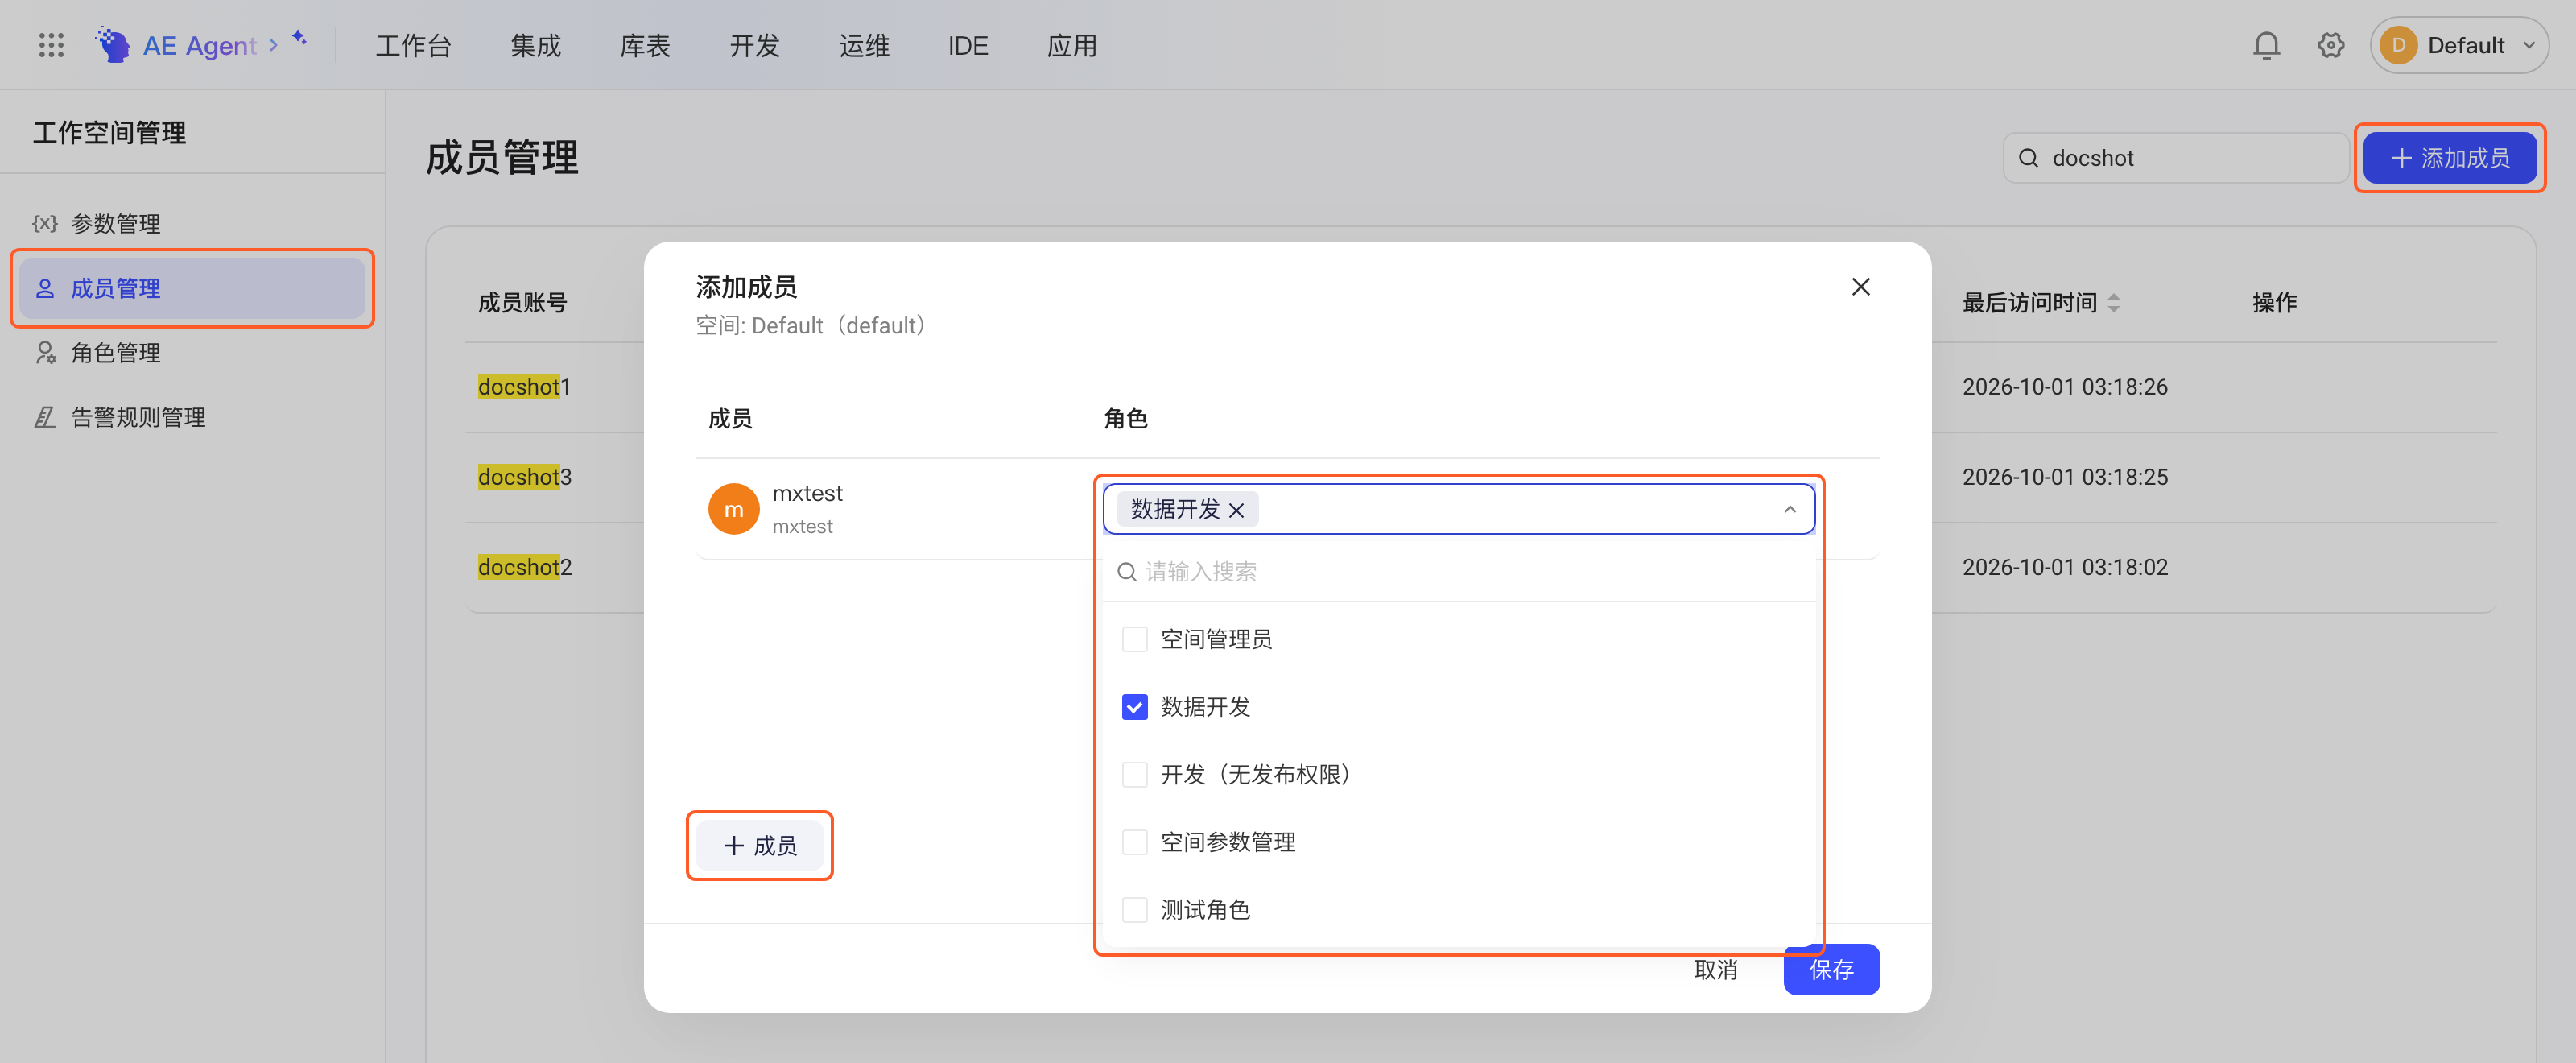Click the 参数管理 sidebar icon
Image resolution: width=2576 pixels, height=1063 pixels.
pos(45,223)
